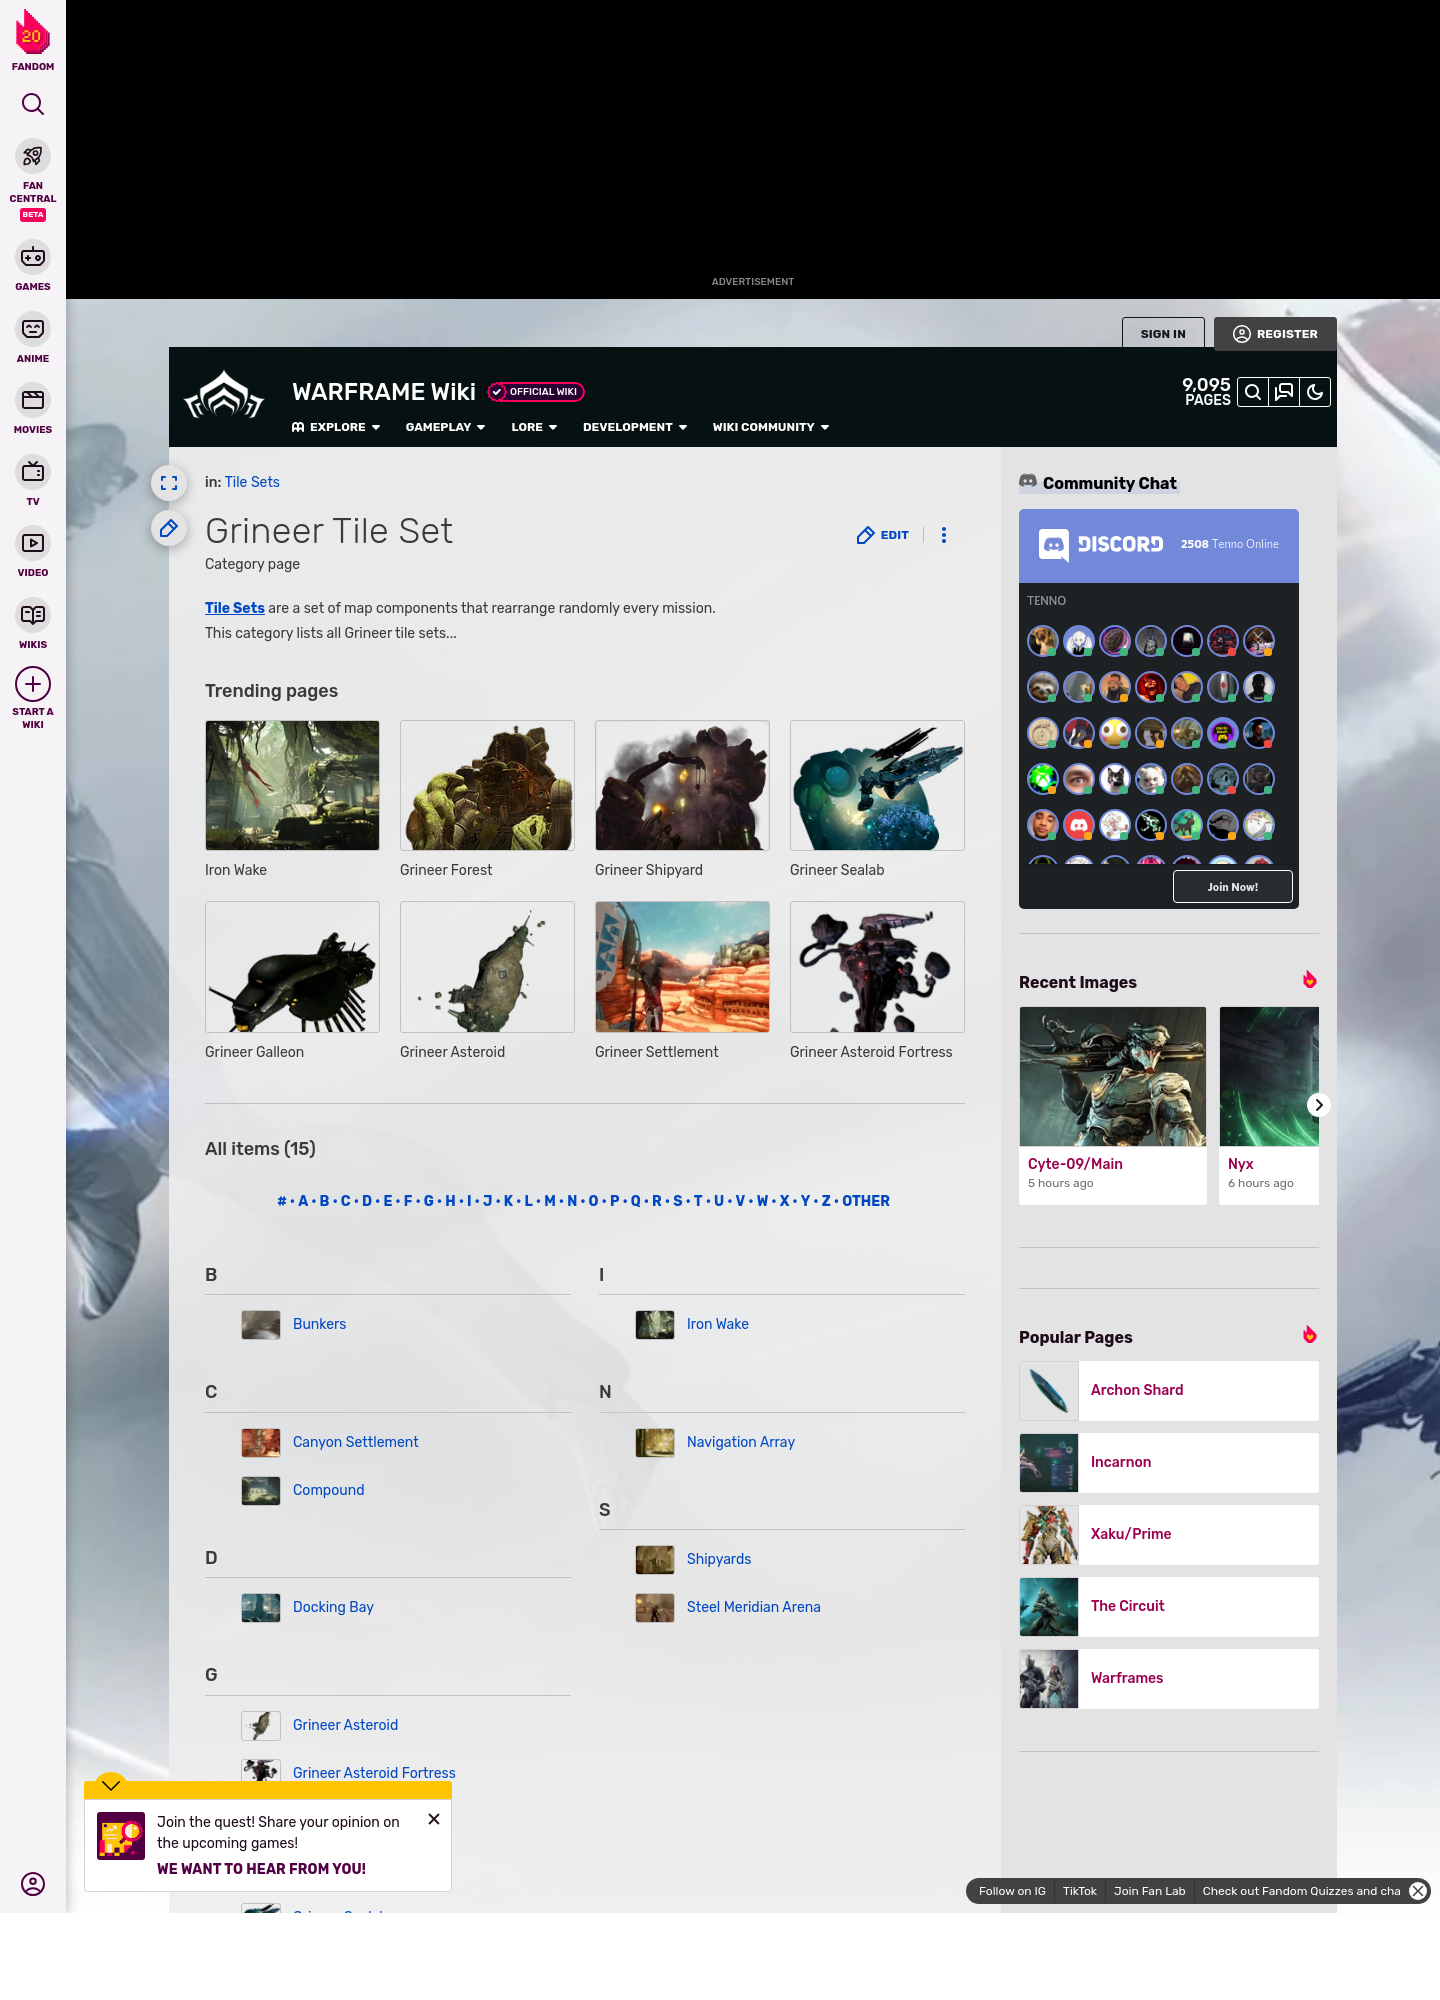Collapse the survey popup yellow chevron
The width and height of the screenshot is (1440, 2000).
click(x=111, y=1784)
